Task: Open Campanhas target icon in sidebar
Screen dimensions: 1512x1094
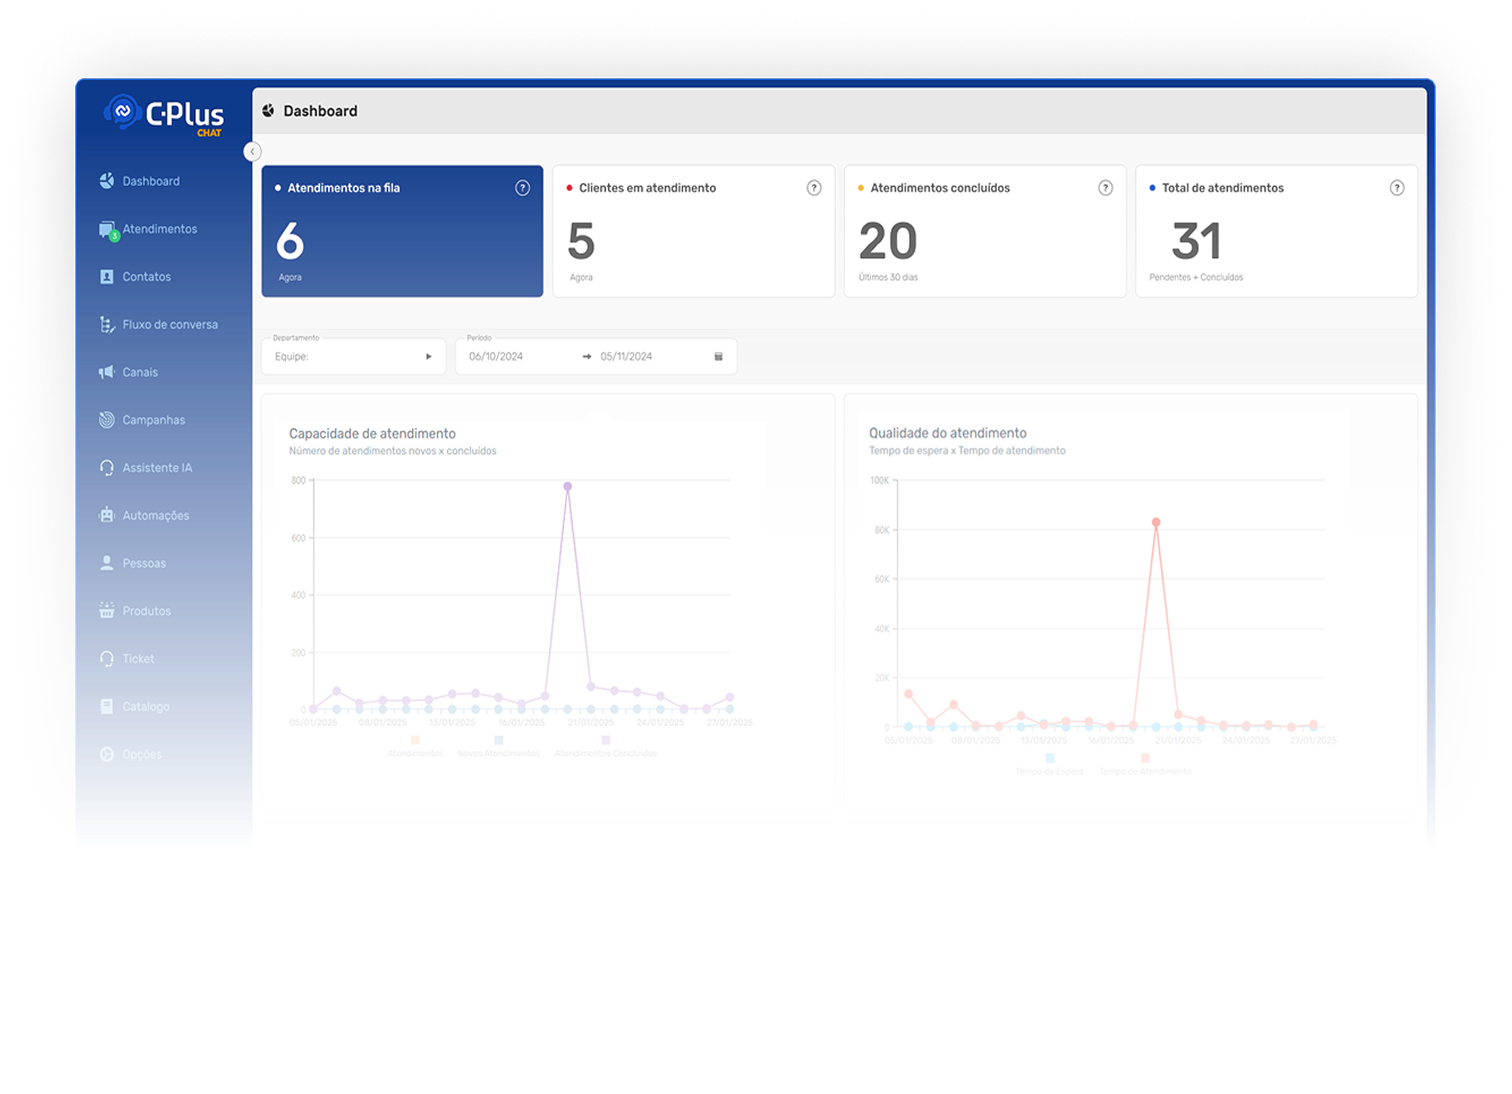Action: 107,420
